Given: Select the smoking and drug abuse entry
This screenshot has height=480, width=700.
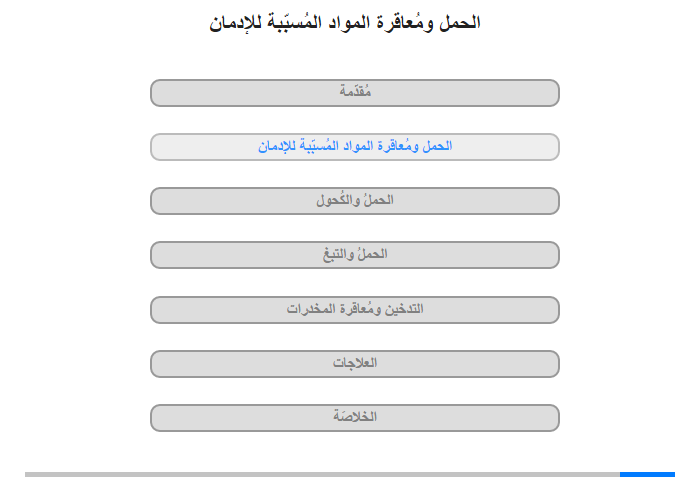Looking at the screenshot, I should tap(354, 310).
